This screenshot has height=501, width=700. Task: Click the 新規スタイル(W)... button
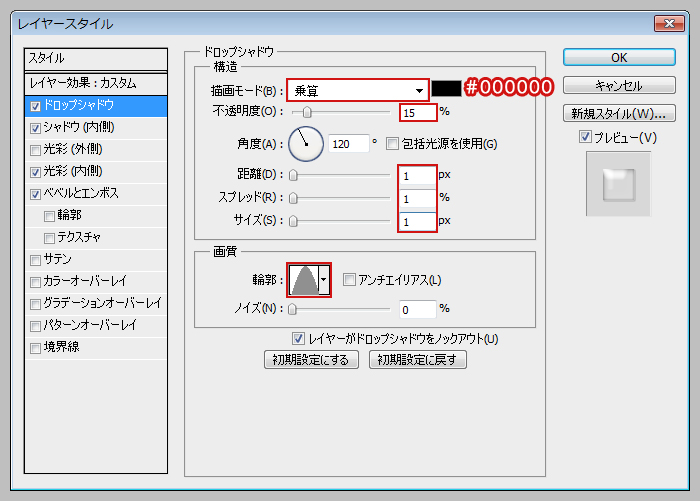pos(619,113)
